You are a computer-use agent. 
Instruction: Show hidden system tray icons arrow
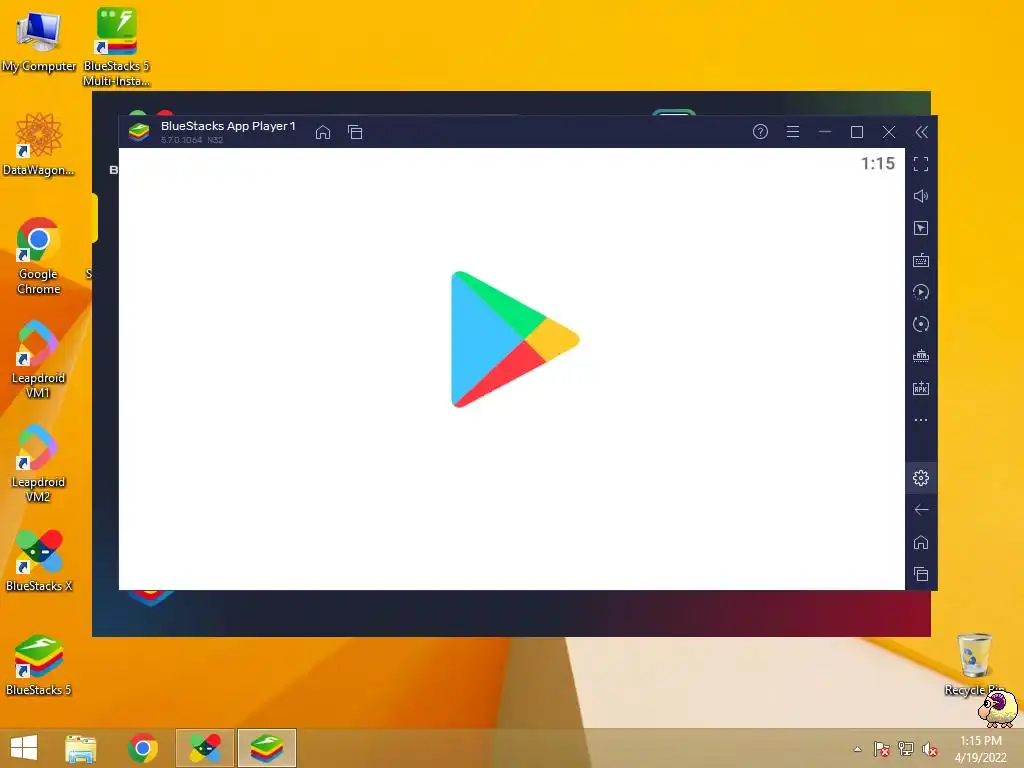coord(857,749)
